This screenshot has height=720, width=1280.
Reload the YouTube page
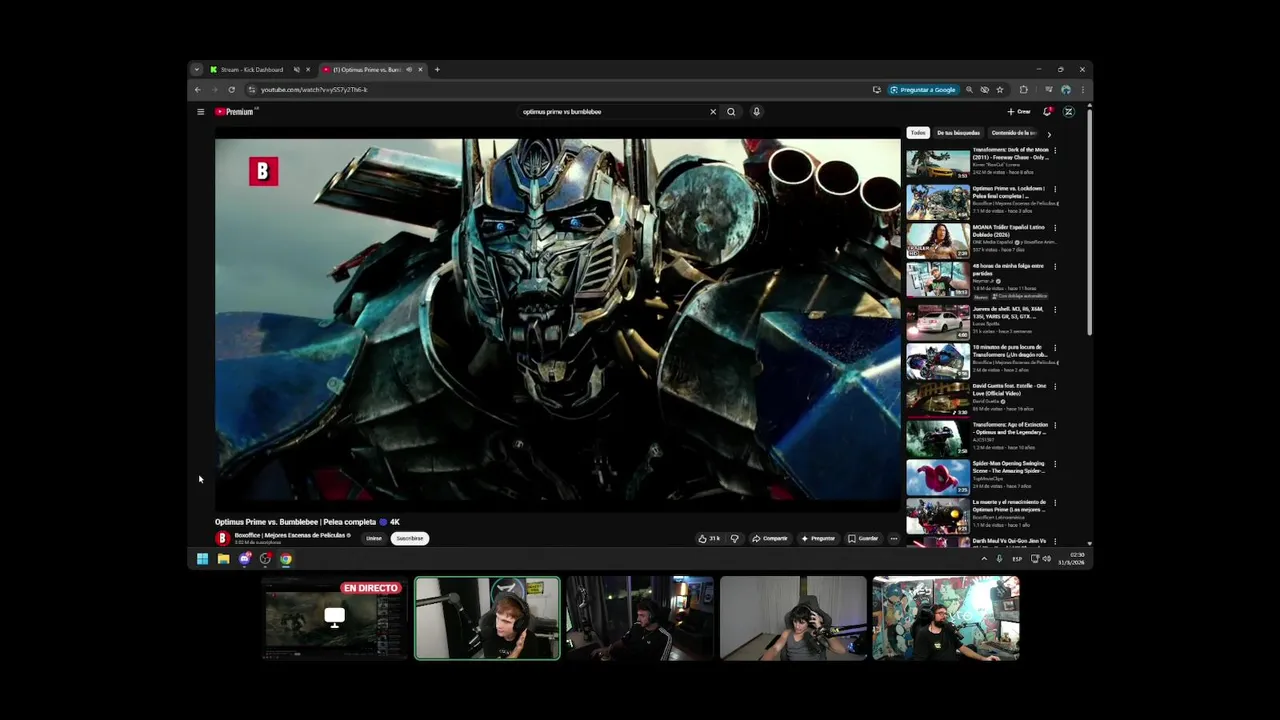tap(231, 90)
